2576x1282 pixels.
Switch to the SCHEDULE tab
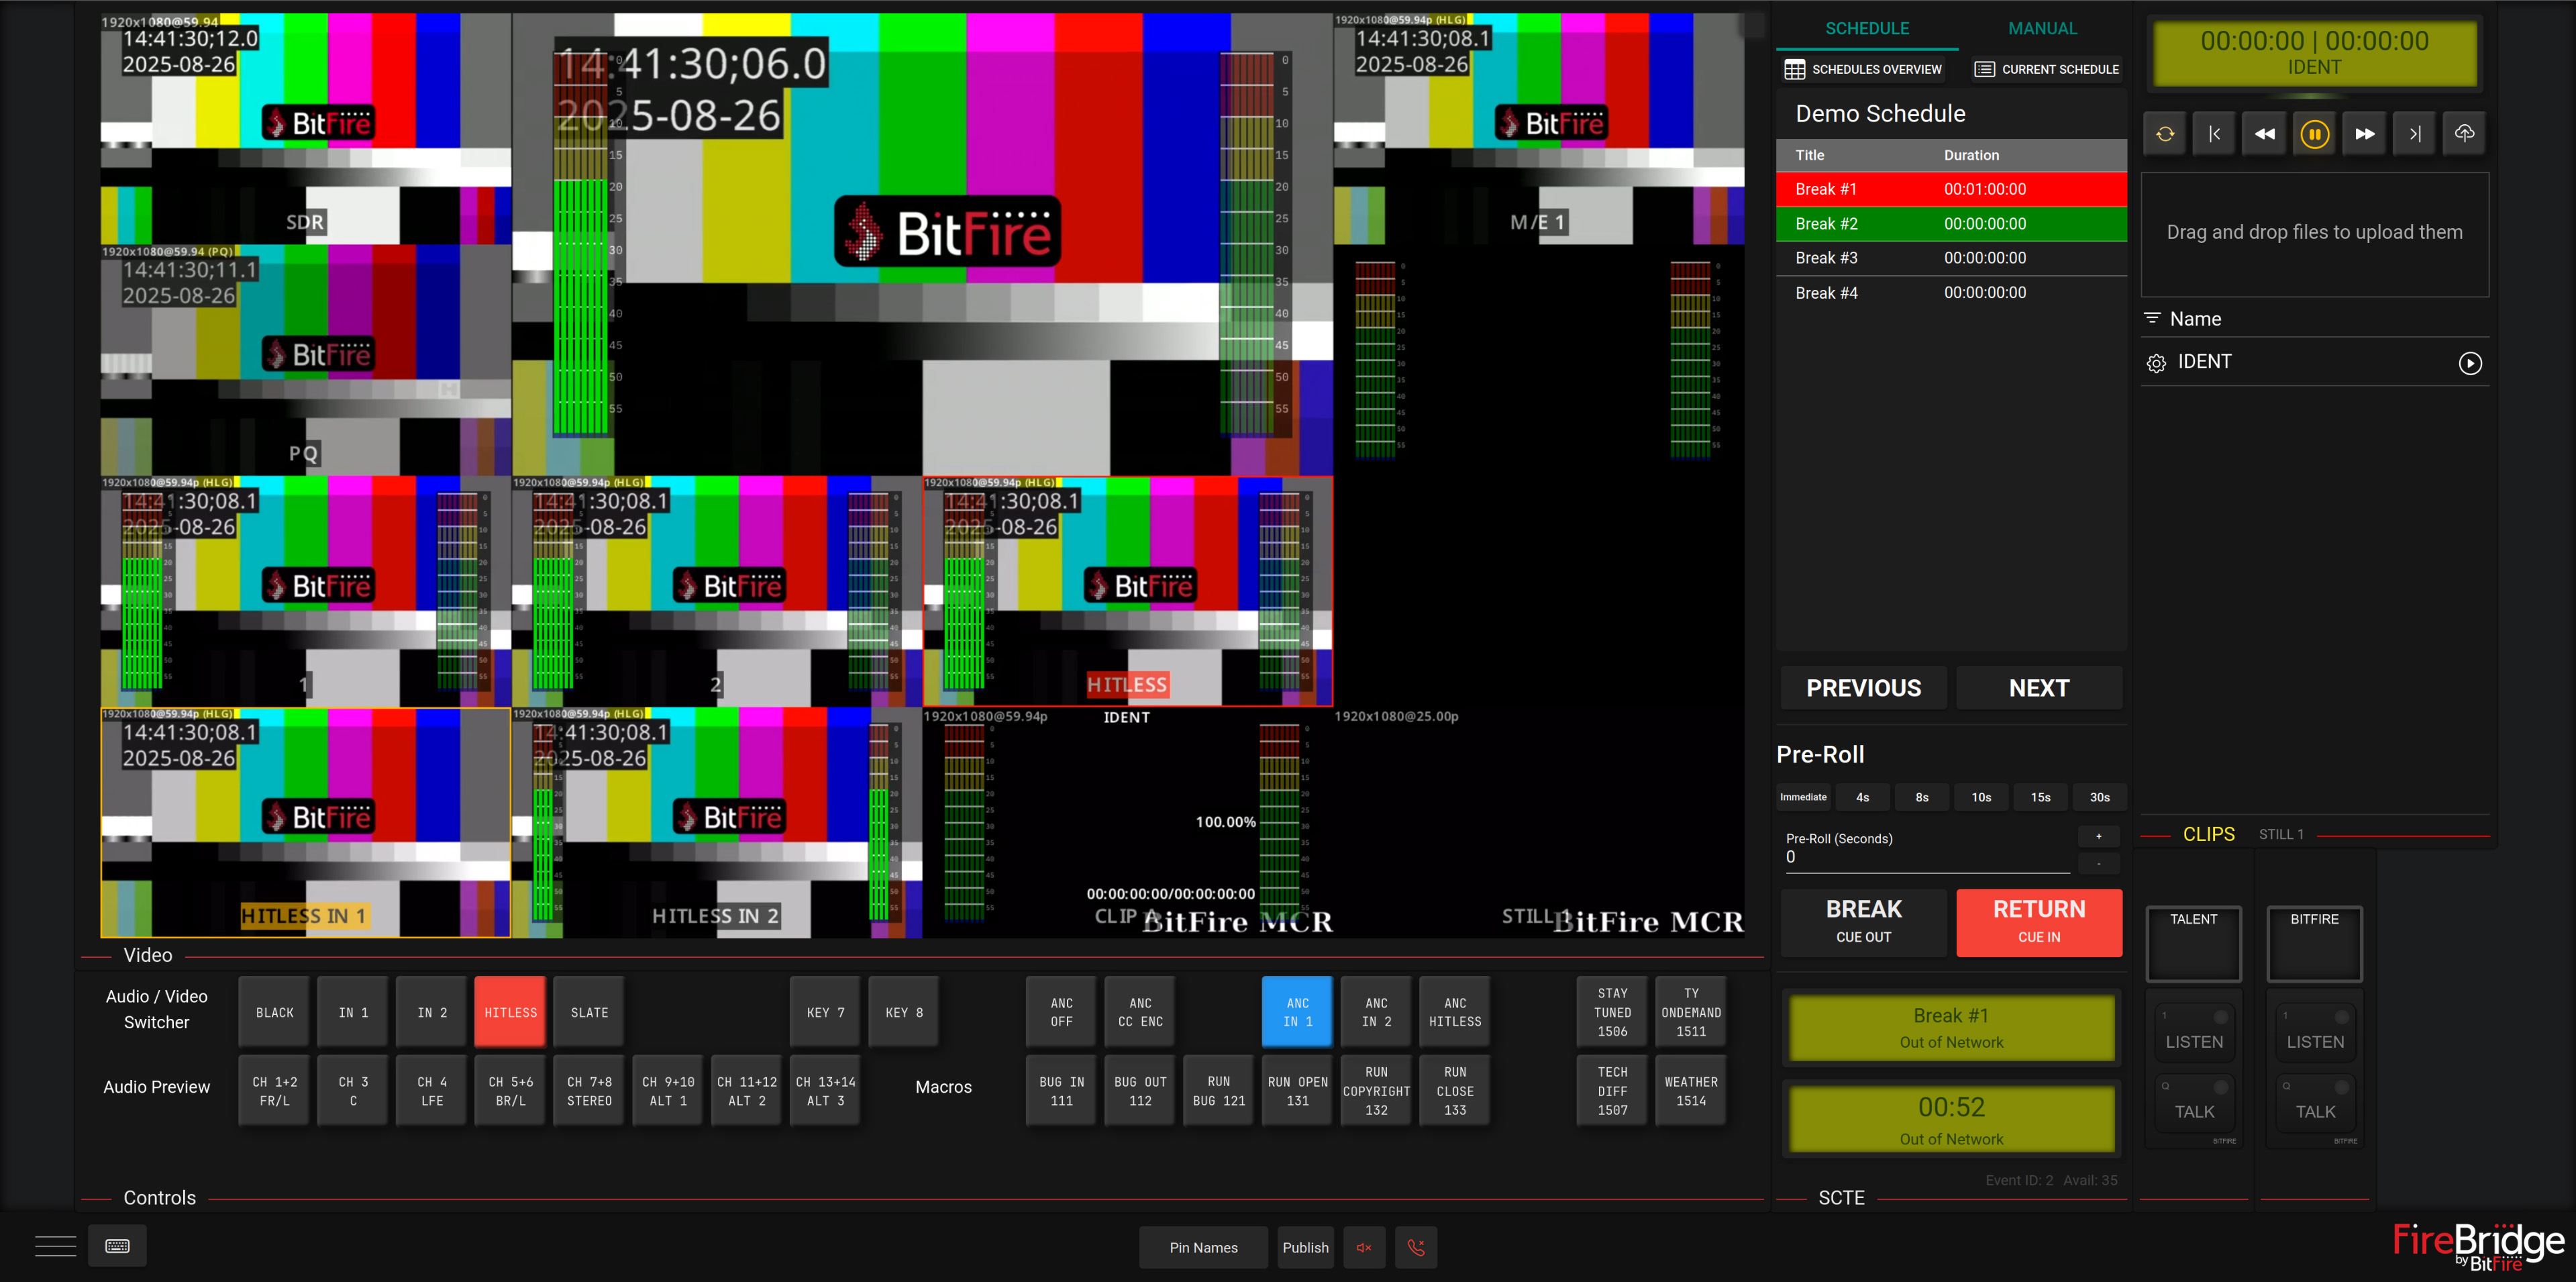[1867, 29]
